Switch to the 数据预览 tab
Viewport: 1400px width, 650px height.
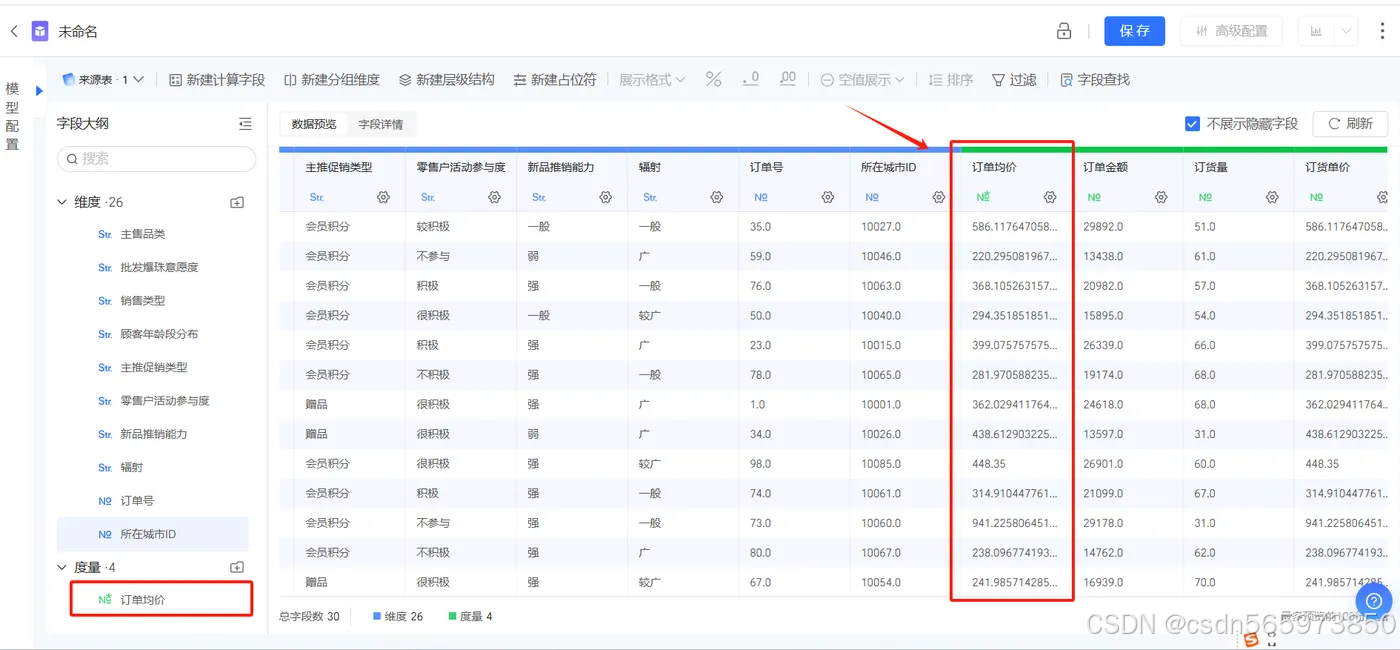(x=314, y=124)
